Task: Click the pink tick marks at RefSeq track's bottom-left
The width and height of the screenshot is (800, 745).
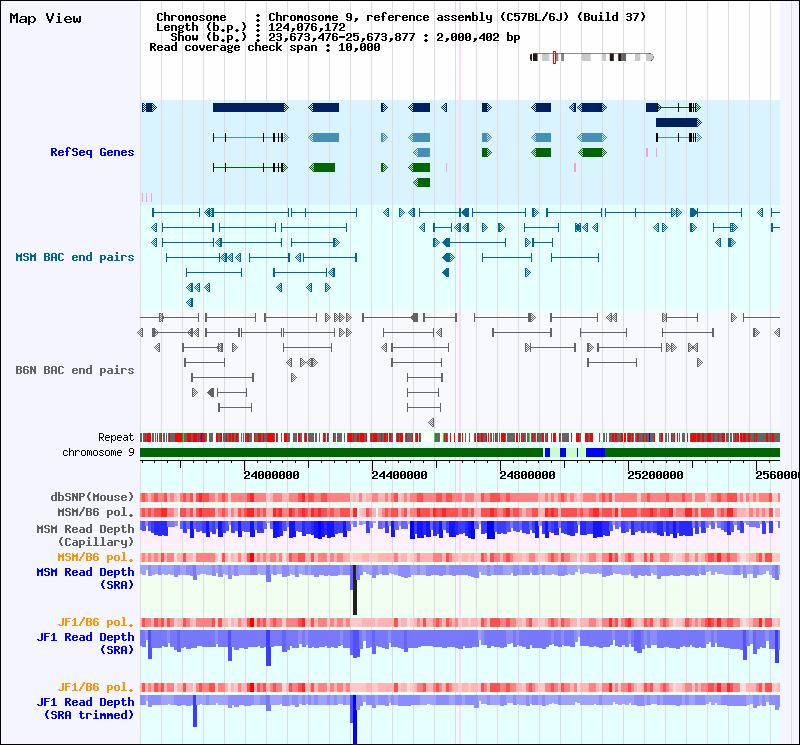Action: pyautogui.click(x=146, y=198)
